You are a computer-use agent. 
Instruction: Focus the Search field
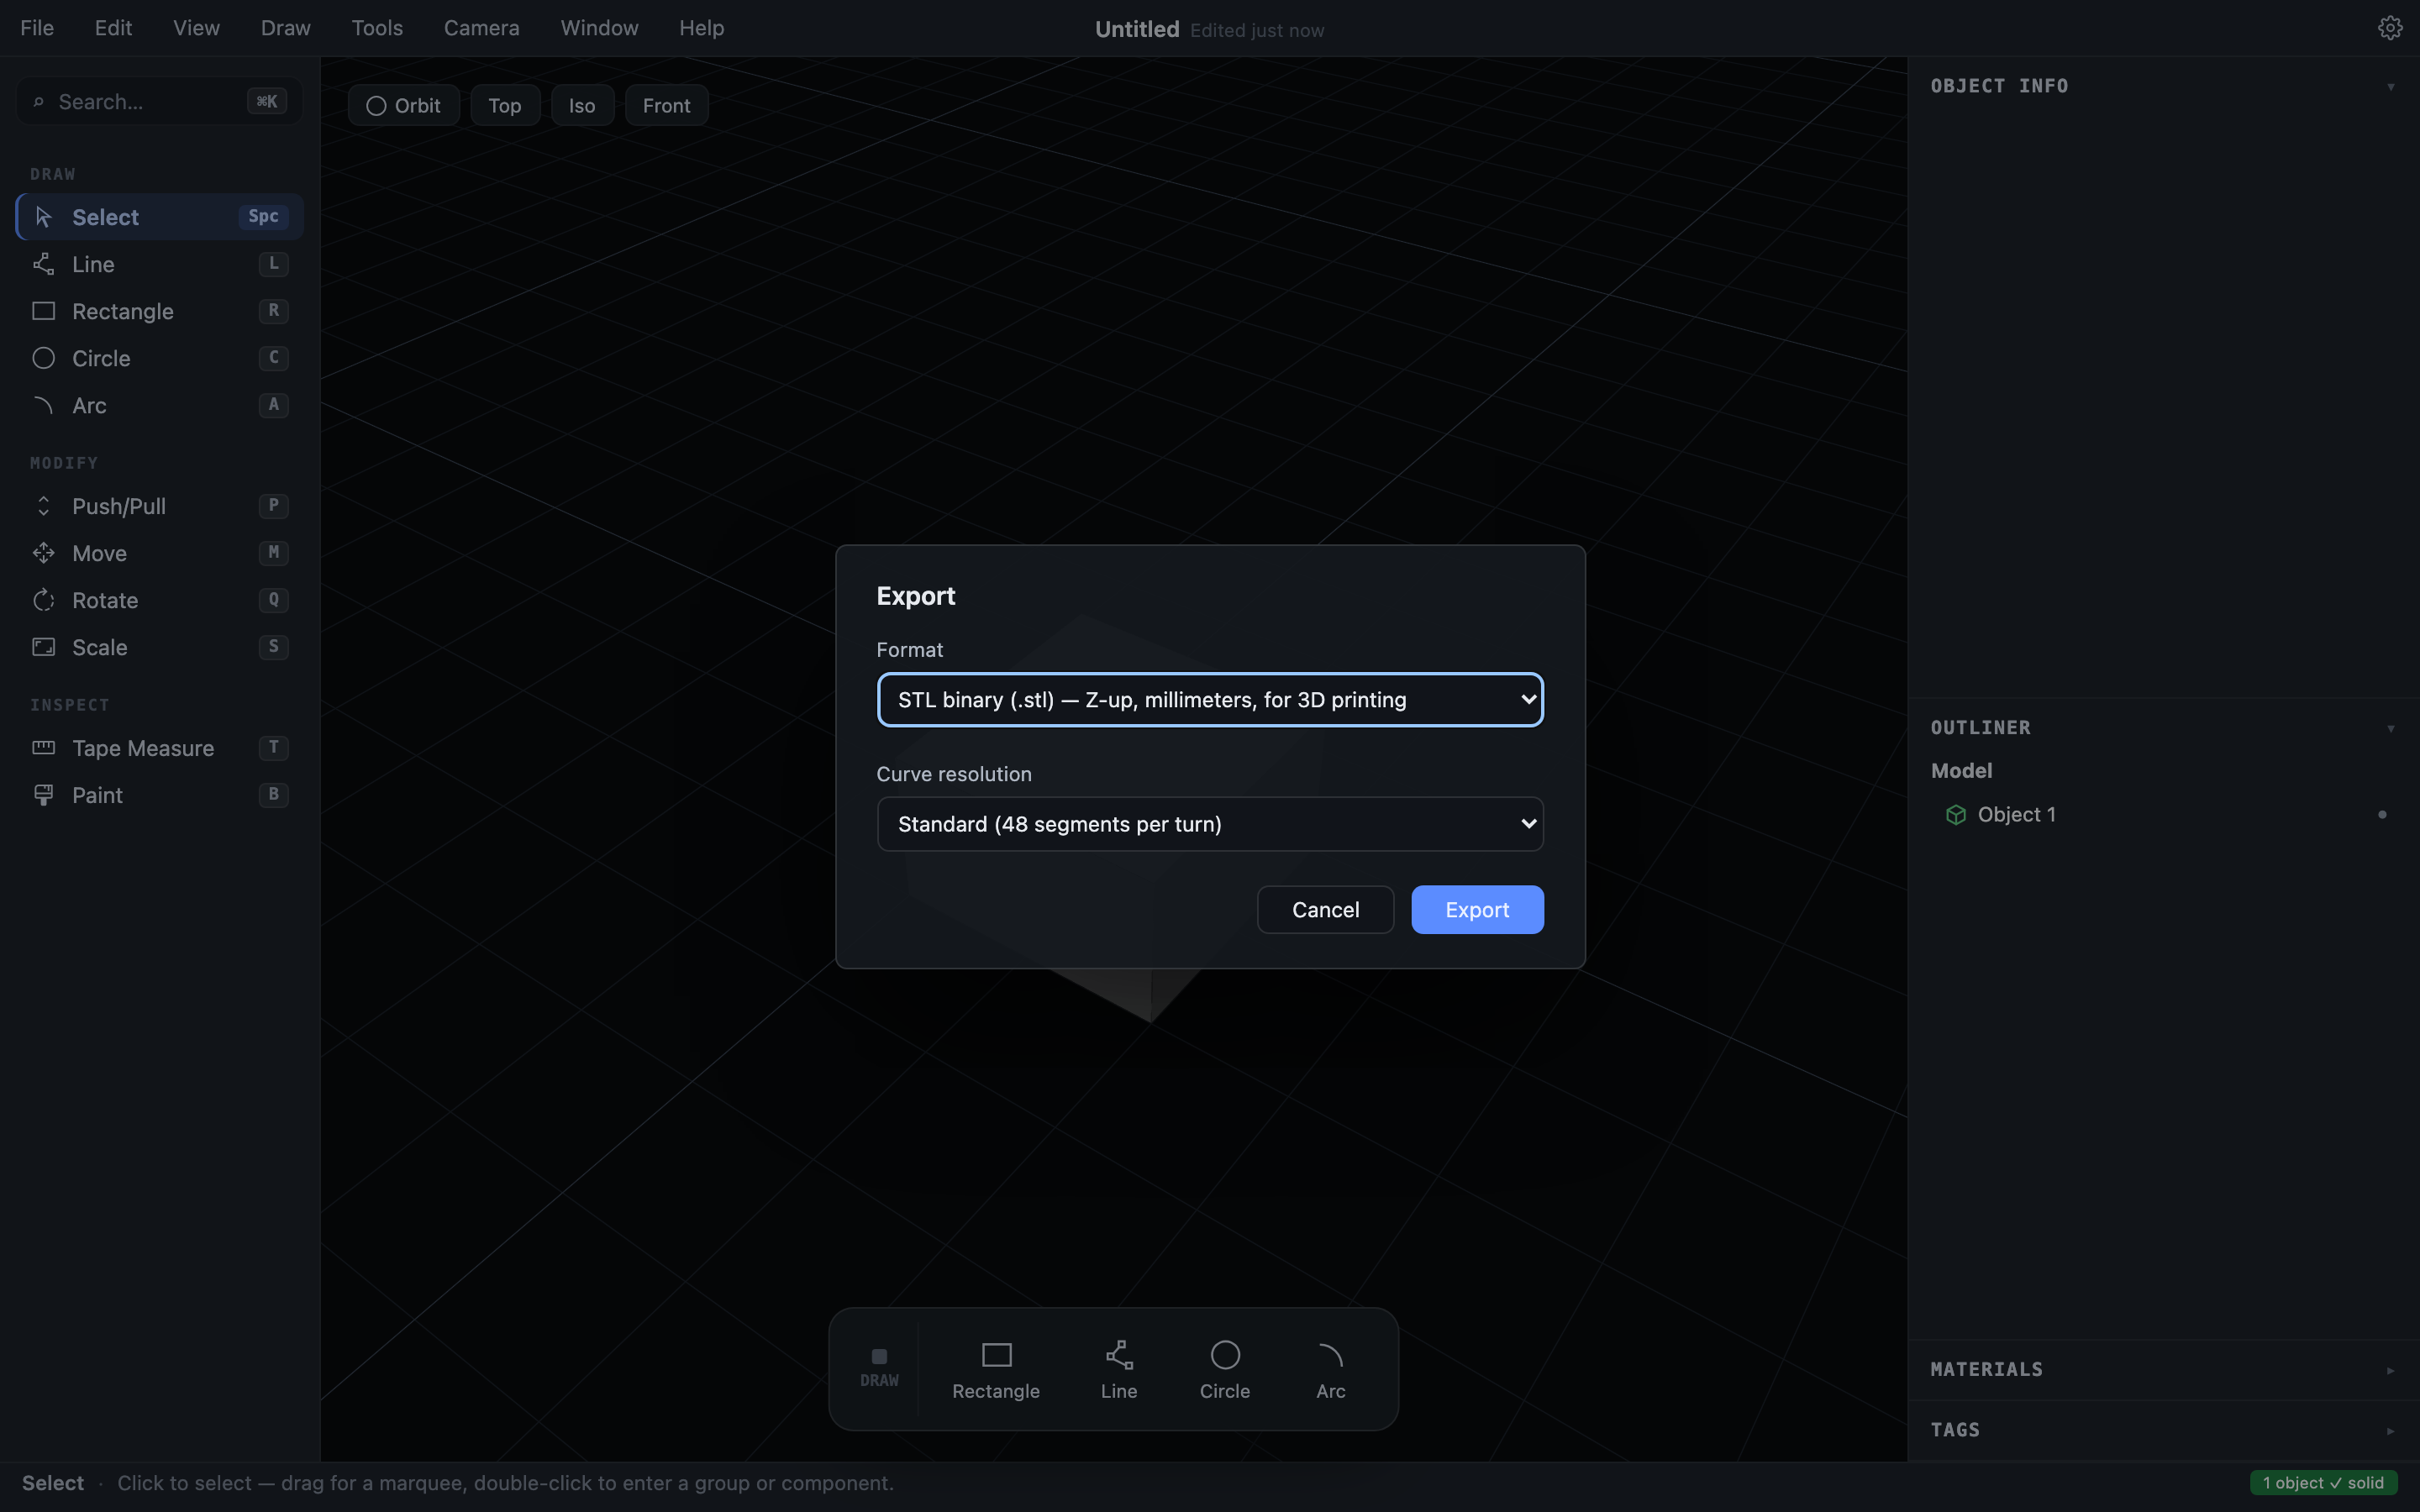click(x=160, y=102)
